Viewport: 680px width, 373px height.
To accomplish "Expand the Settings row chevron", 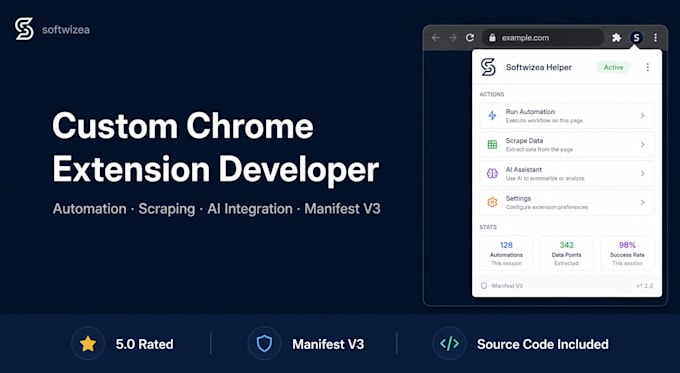I will click(x=643, y=202).
